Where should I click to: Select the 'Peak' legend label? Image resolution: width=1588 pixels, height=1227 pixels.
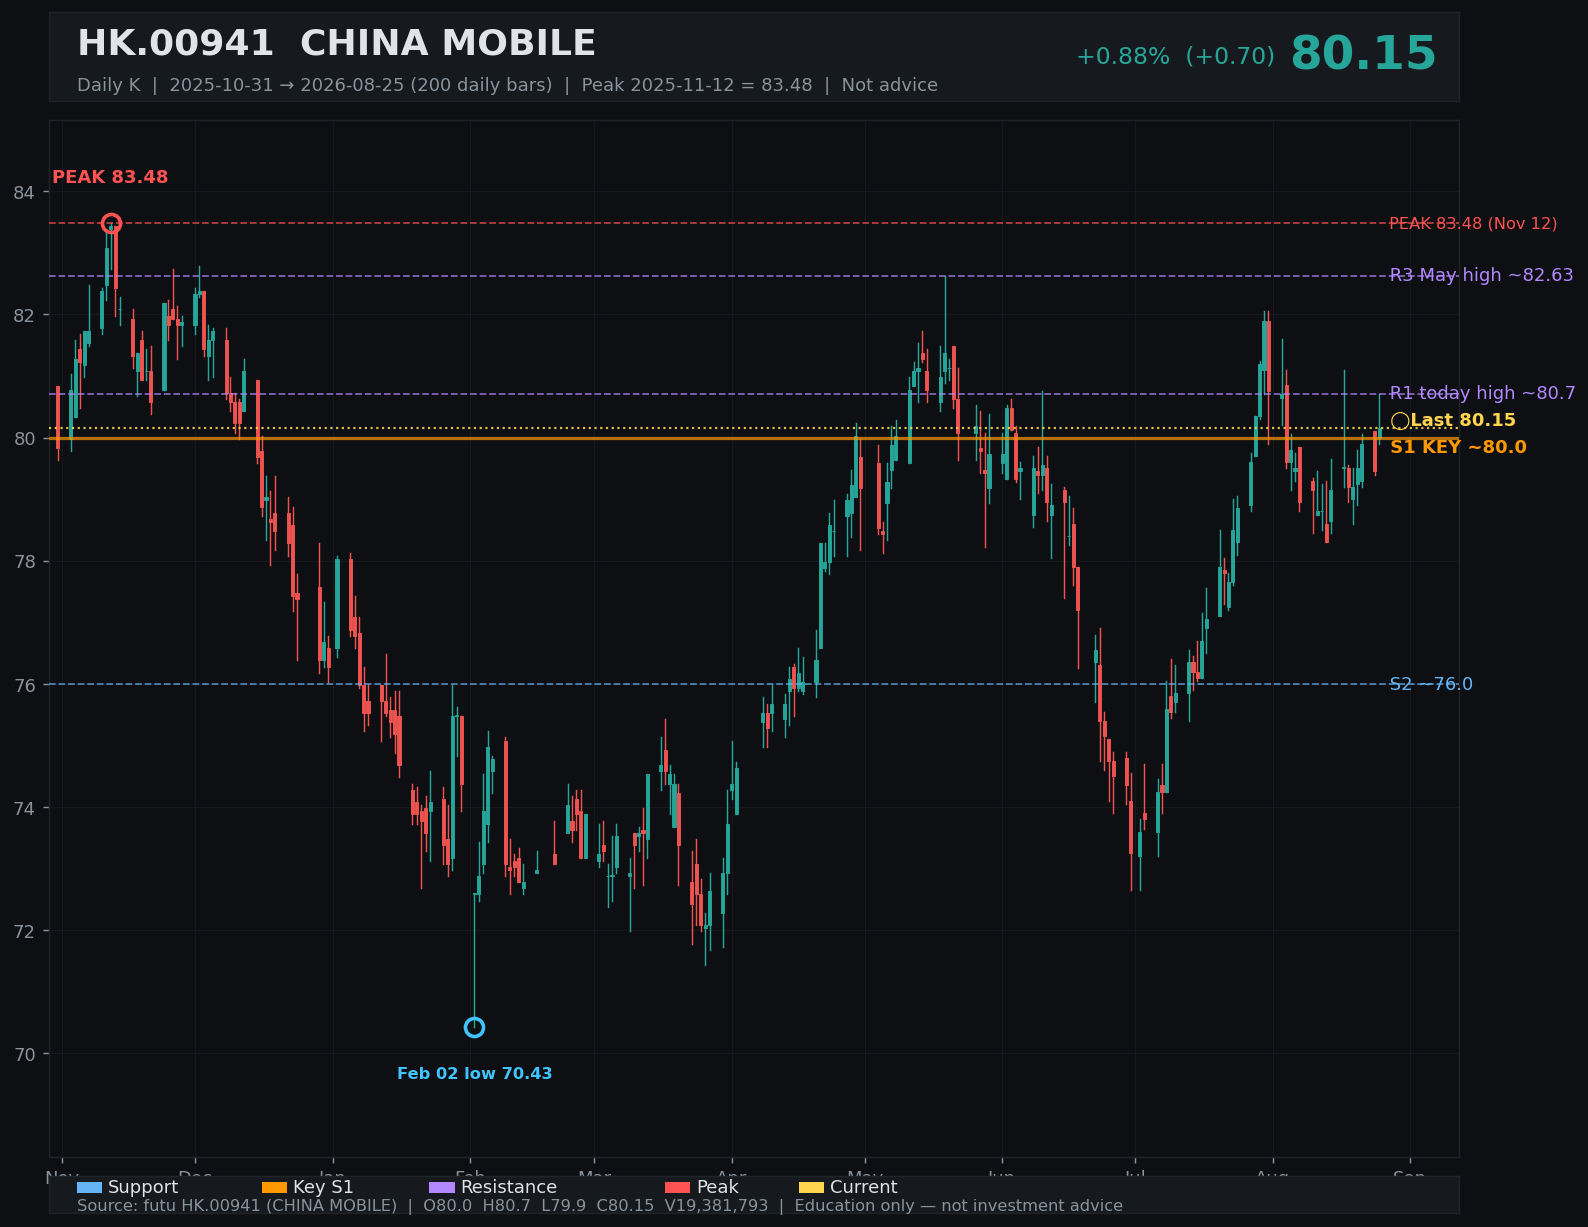pyautogui.click(x=718, y=1187)
